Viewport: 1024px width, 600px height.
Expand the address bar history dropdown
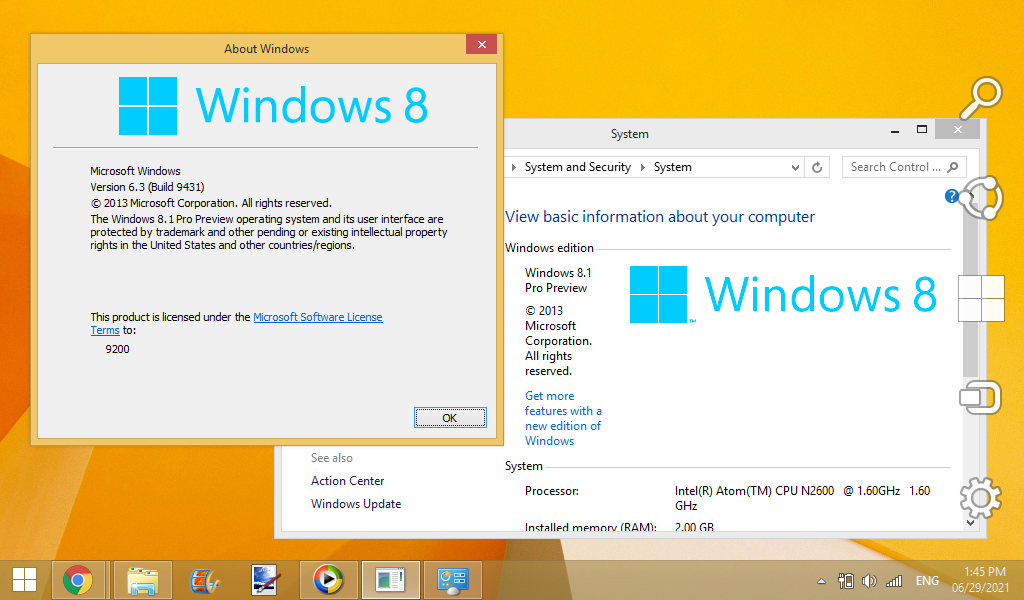(795, 168)
